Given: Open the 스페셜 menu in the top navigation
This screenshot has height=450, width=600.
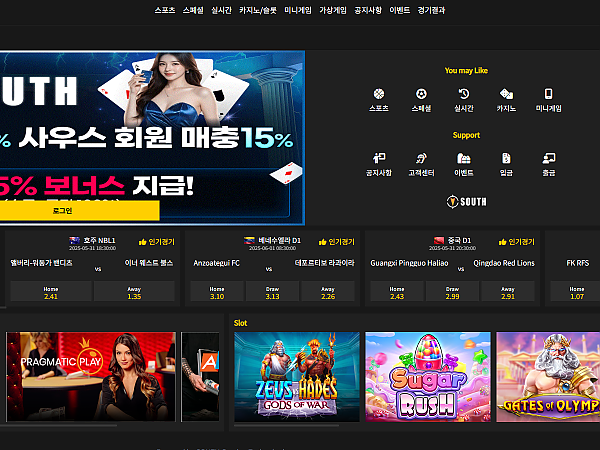Looking at the screenshot, I should click(x=193, y=10).
